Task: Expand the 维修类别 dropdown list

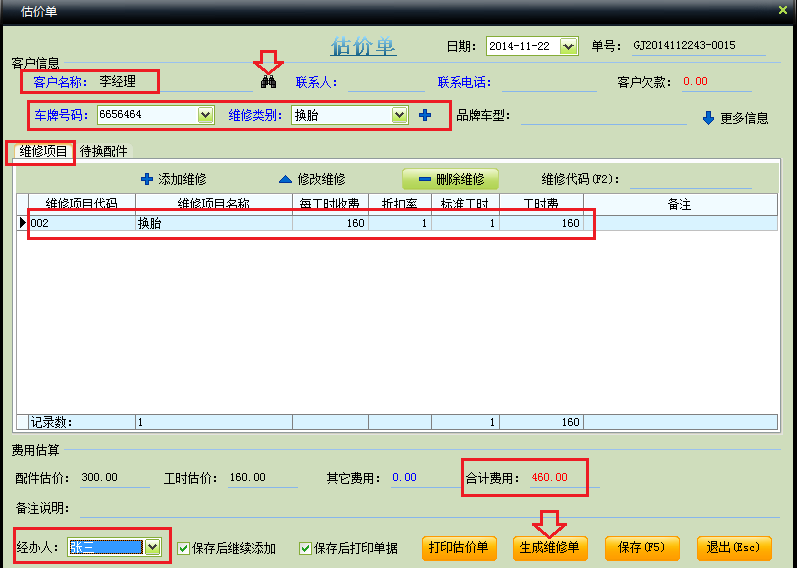Action: [x=400, y=115]
